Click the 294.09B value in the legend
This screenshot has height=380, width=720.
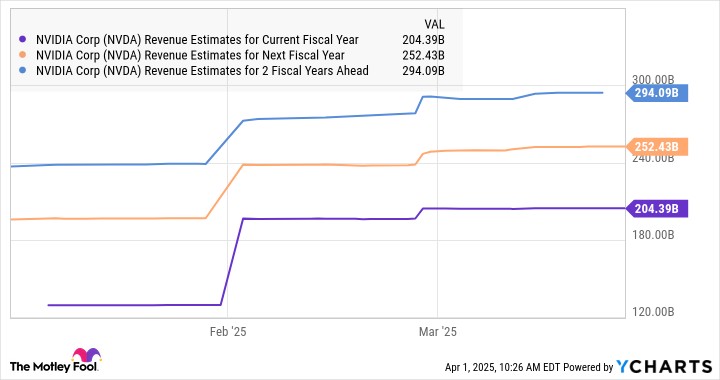423,71
